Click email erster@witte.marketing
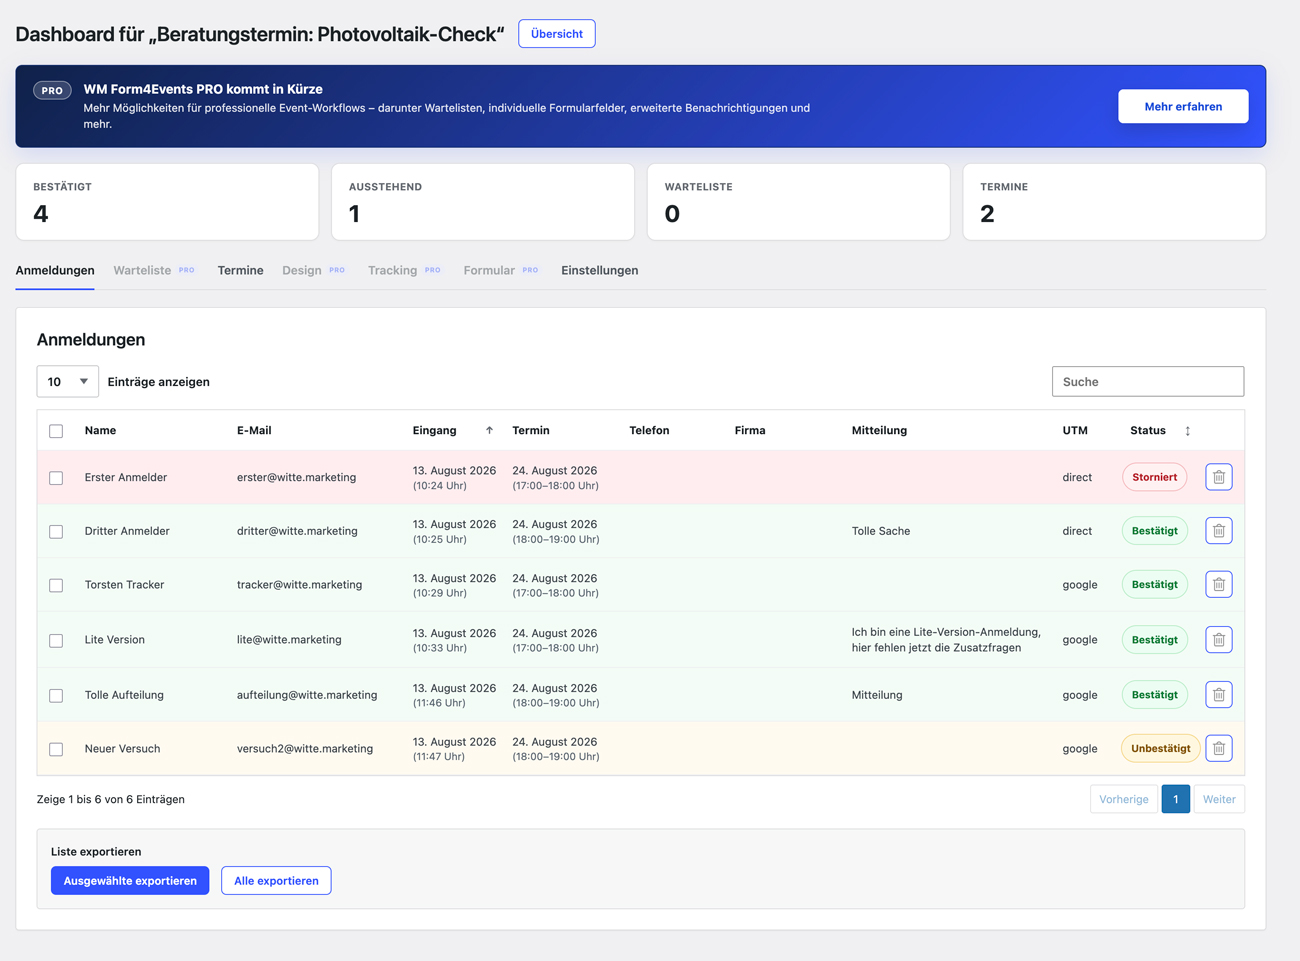Viewport: 1300px width, 961px height. click(x=296, y=477)
